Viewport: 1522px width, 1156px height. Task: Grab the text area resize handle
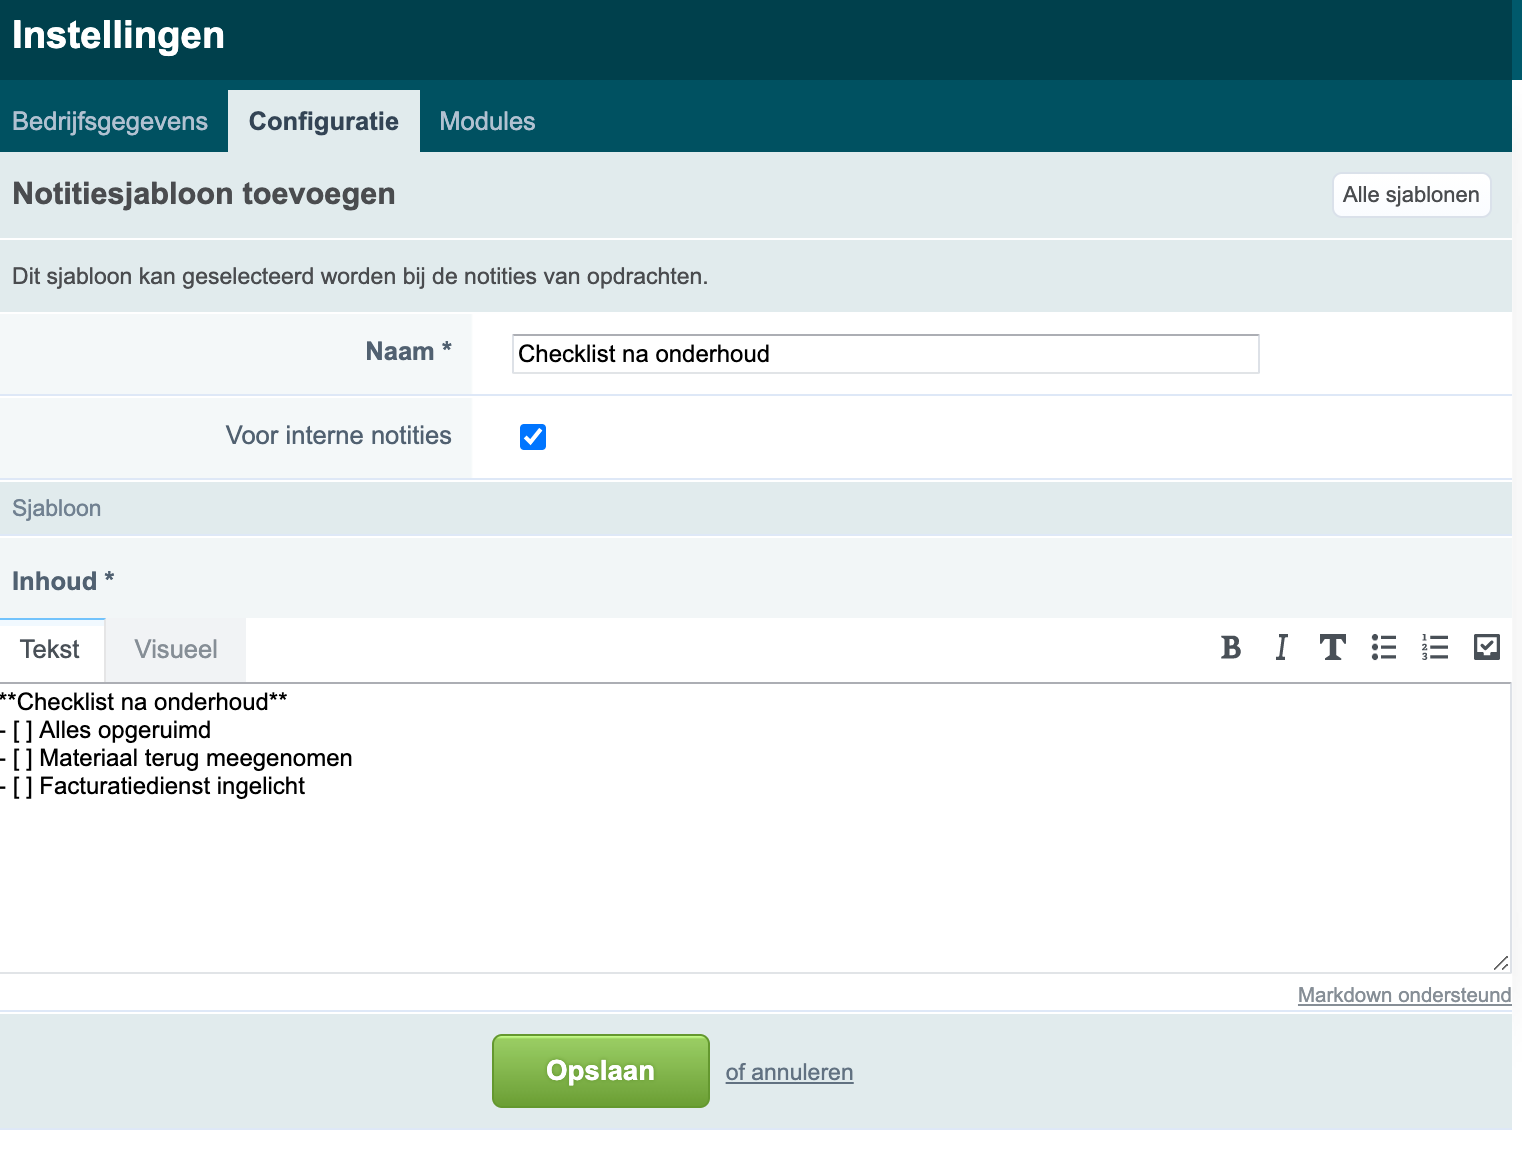pyautogui.click(x=1500, y=963)
